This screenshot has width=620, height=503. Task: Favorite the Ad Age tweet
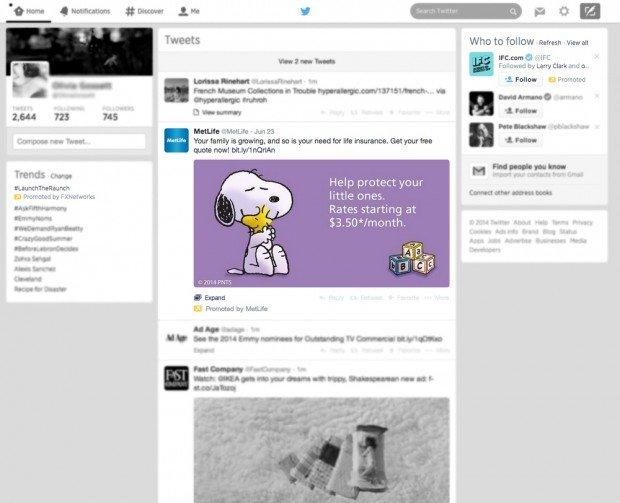click(405, 350)
